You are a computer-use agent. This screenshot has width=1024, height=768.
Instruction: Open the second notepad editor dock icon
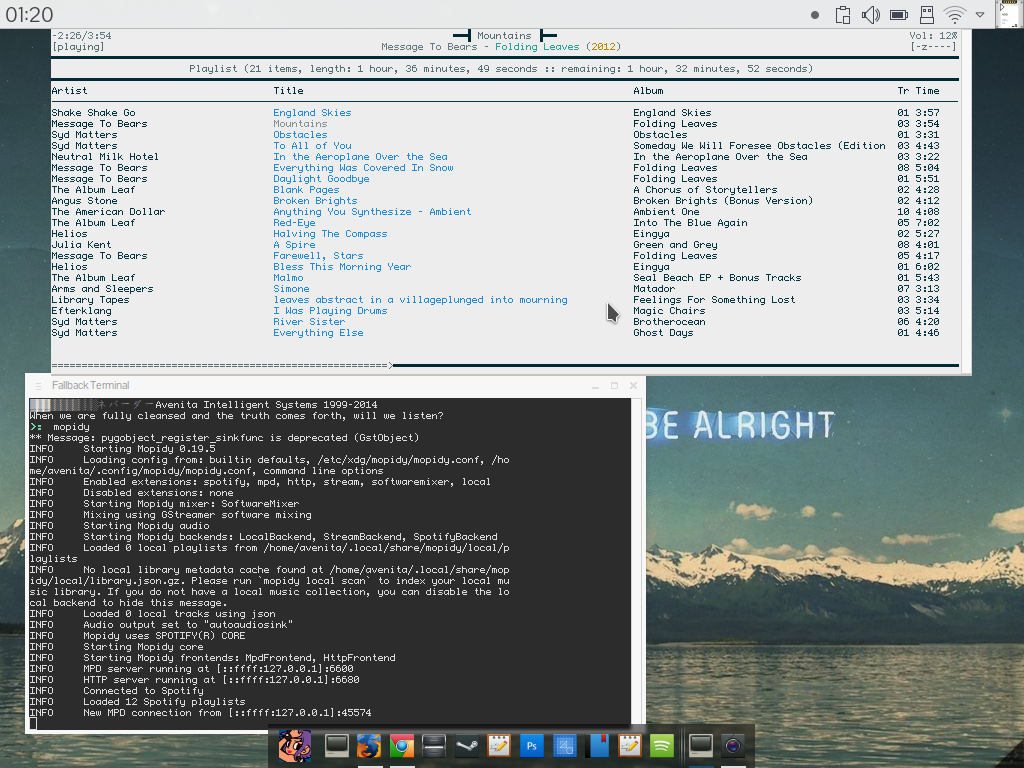pyautogui.click(x=630, y=746)
